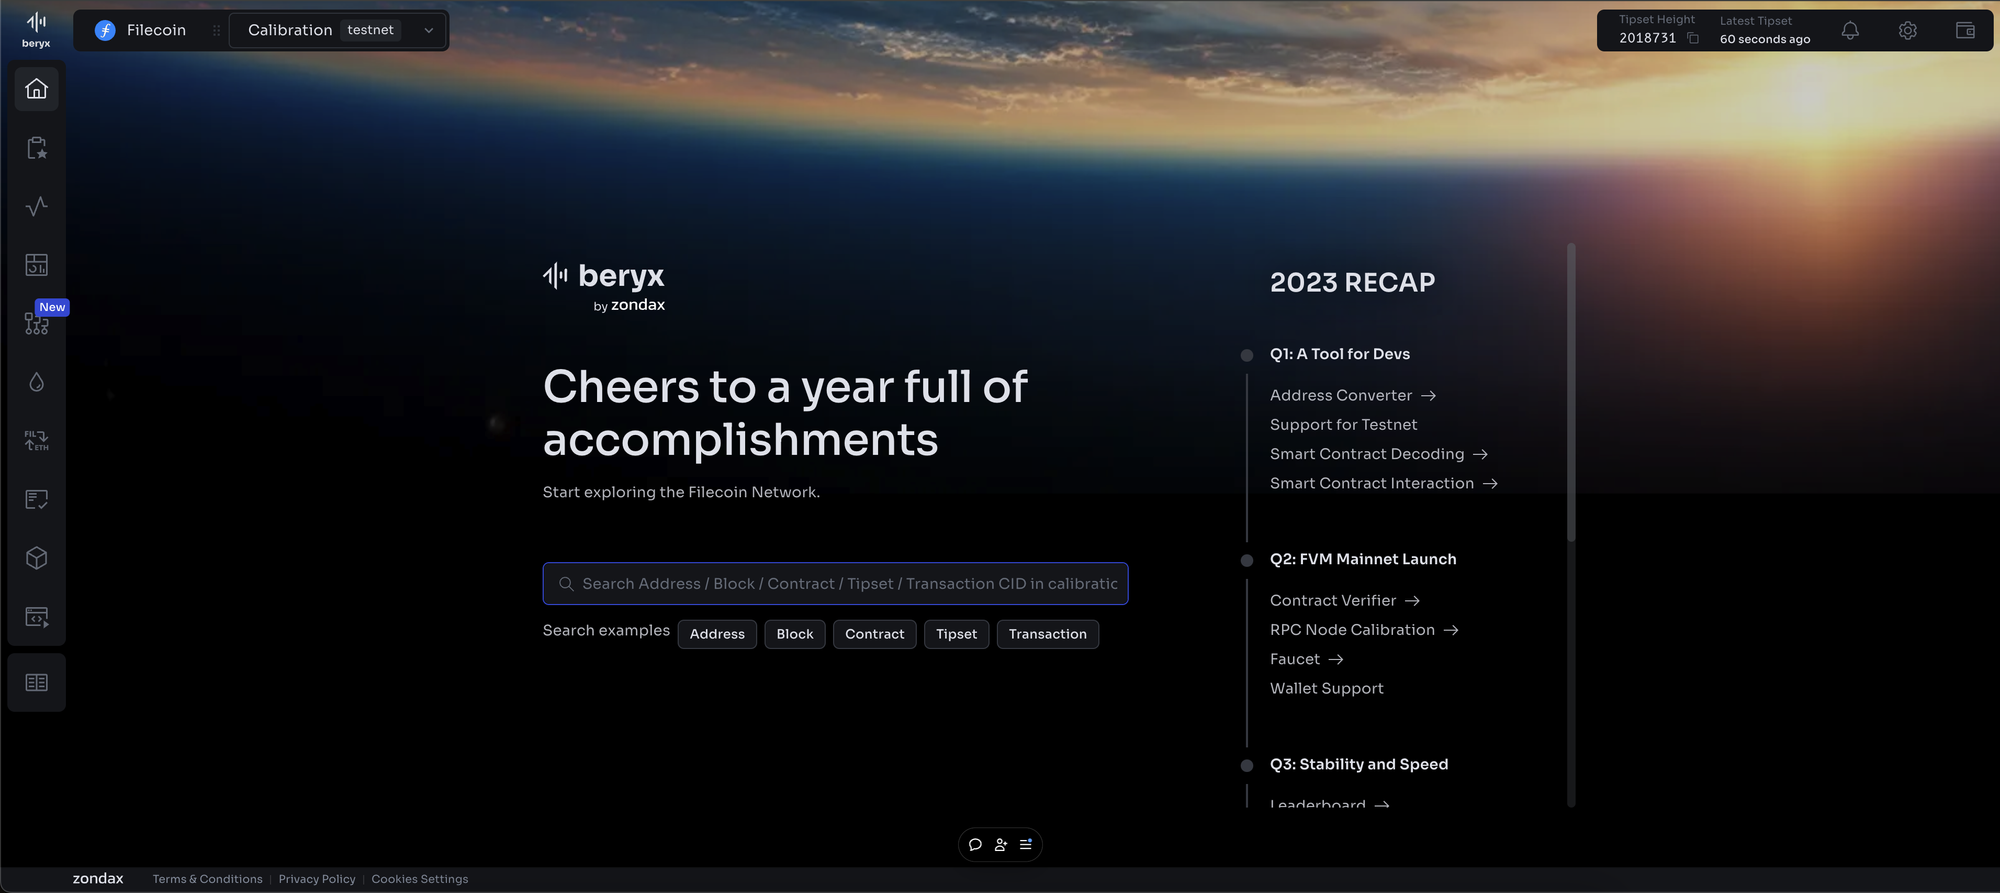Open the wallet icon at top right
Image resolution: width=2000 pixels, height=893 pixels.
[1965, 31]
